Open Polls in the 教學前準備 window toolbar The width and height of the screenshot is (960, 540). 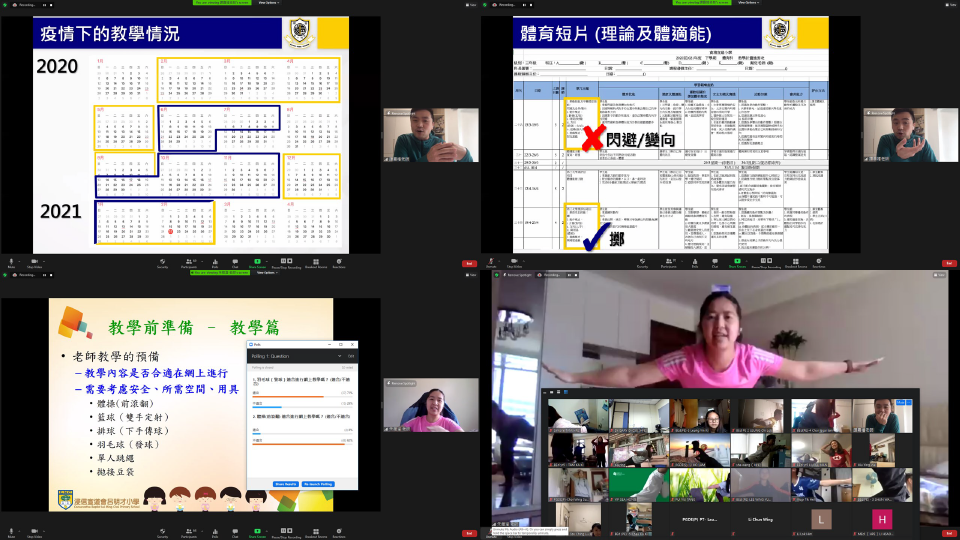click(215, 533)
